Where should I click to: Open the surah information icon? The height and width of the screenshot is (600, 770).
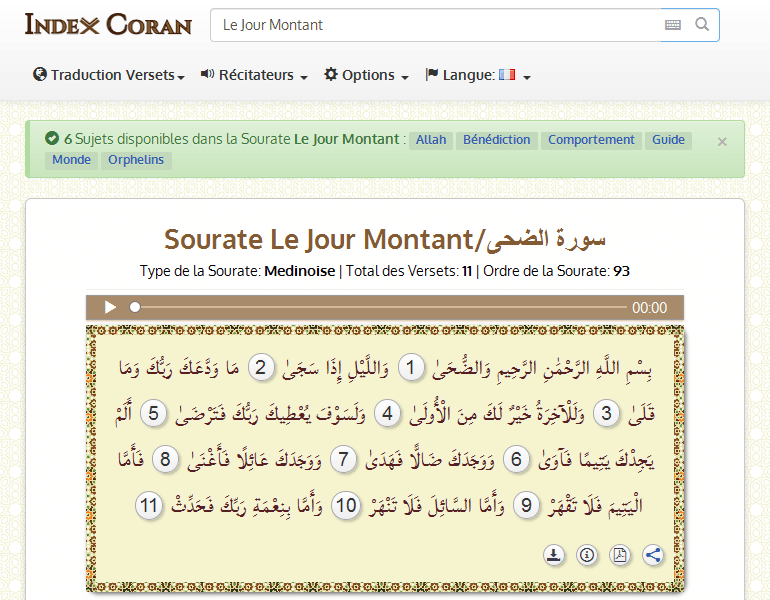[587, 555]
